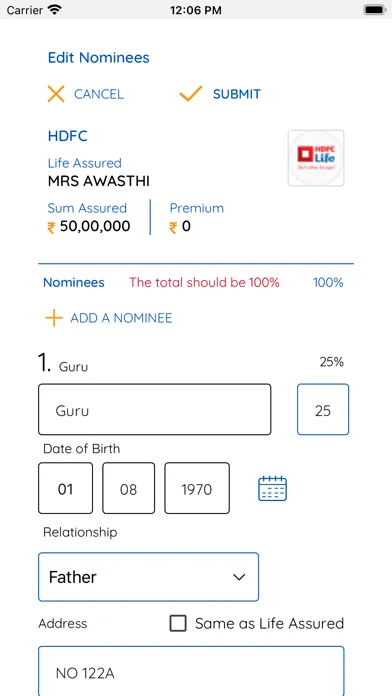Tap the HDFC Life logo thumbnail

(x=316, y=158)
